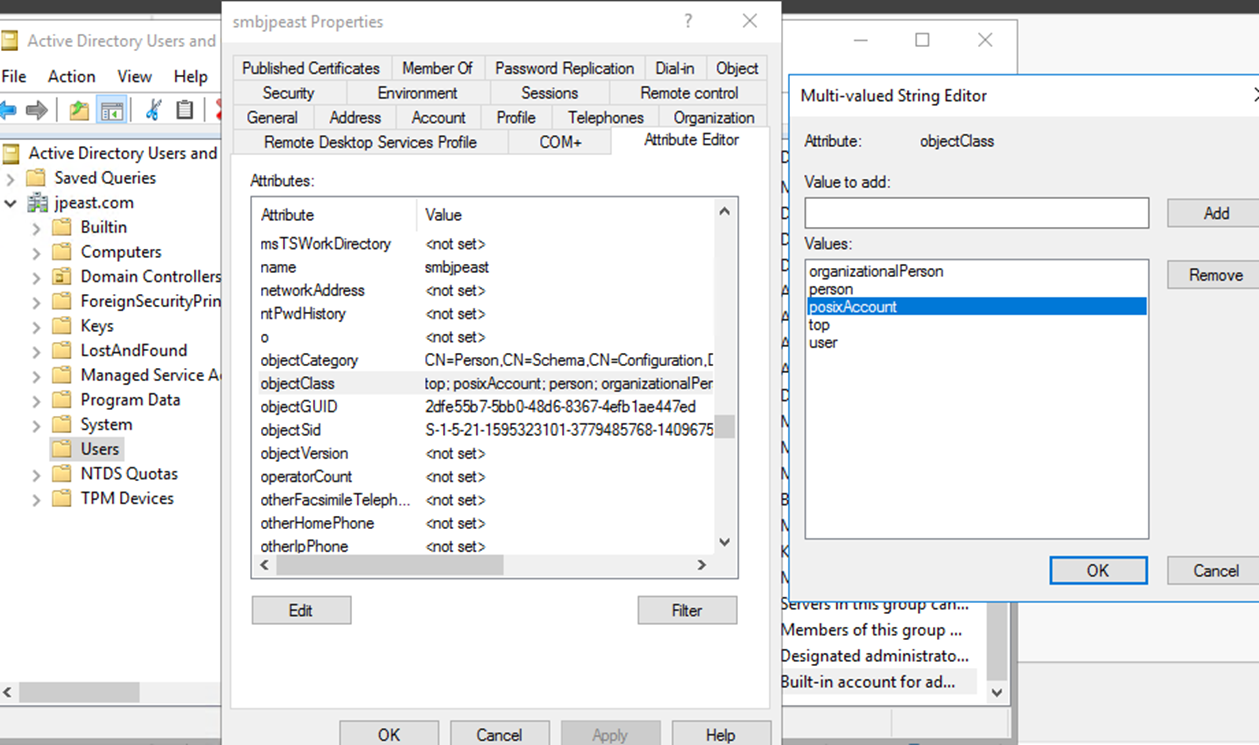Select the objectSid attribute row
1259x745 pixels.
(484, 430)
